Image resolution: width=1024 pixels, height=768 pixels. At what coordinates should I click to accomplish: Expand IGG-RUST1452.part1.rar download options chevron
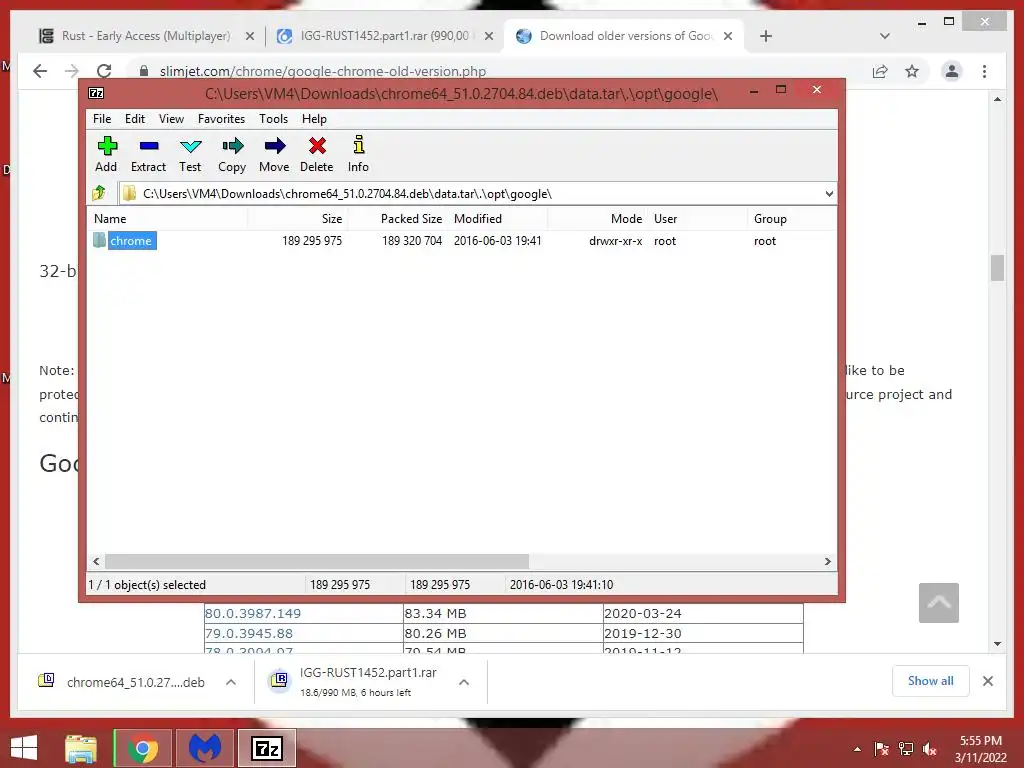(x=464, y=682)
